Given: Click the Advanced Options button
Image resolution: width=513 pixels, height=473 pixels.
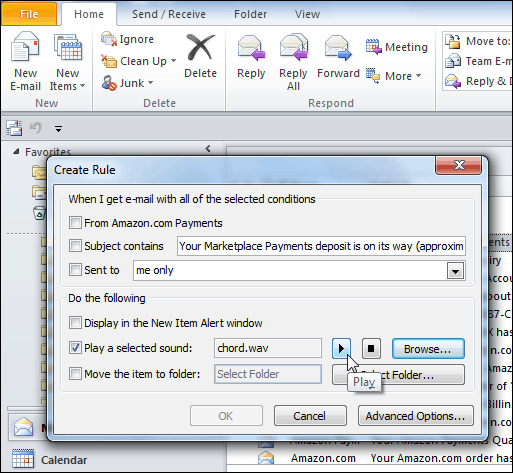Looking at the screenshot, I should point(416,416).
